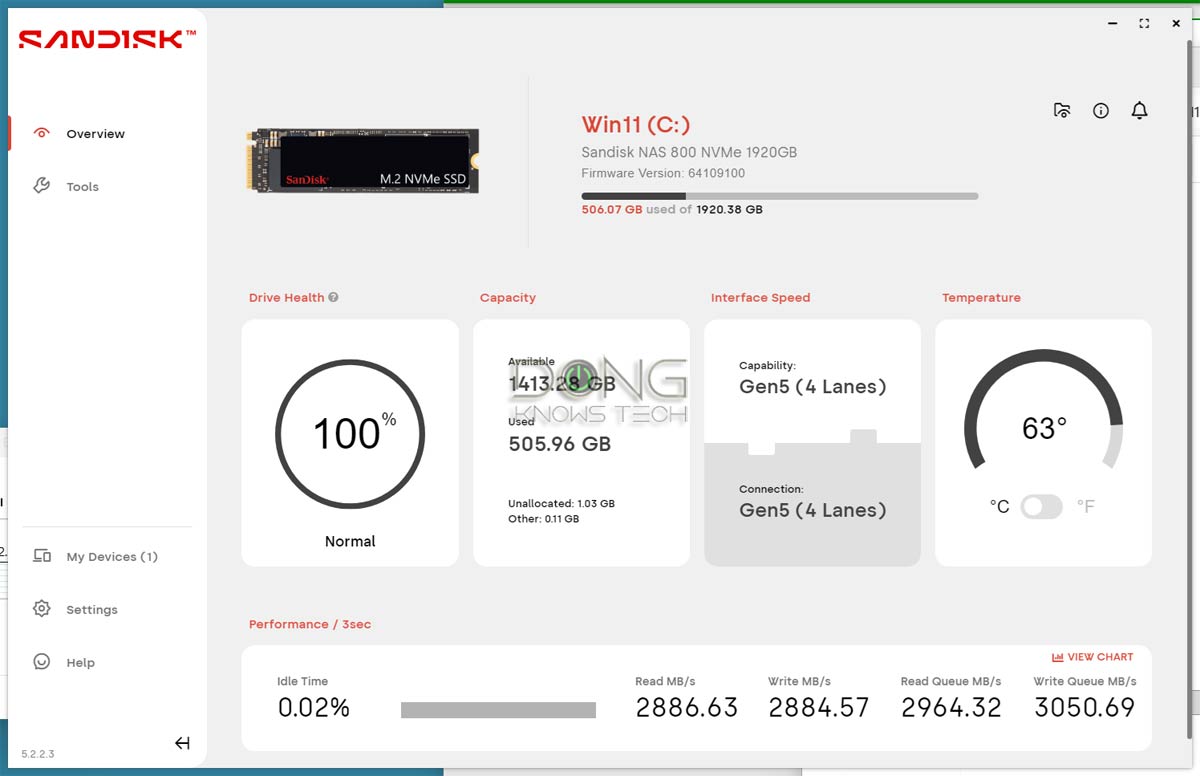Click the Idle Time 0.02% value
1200x776 pixels.
pos(314,708)
